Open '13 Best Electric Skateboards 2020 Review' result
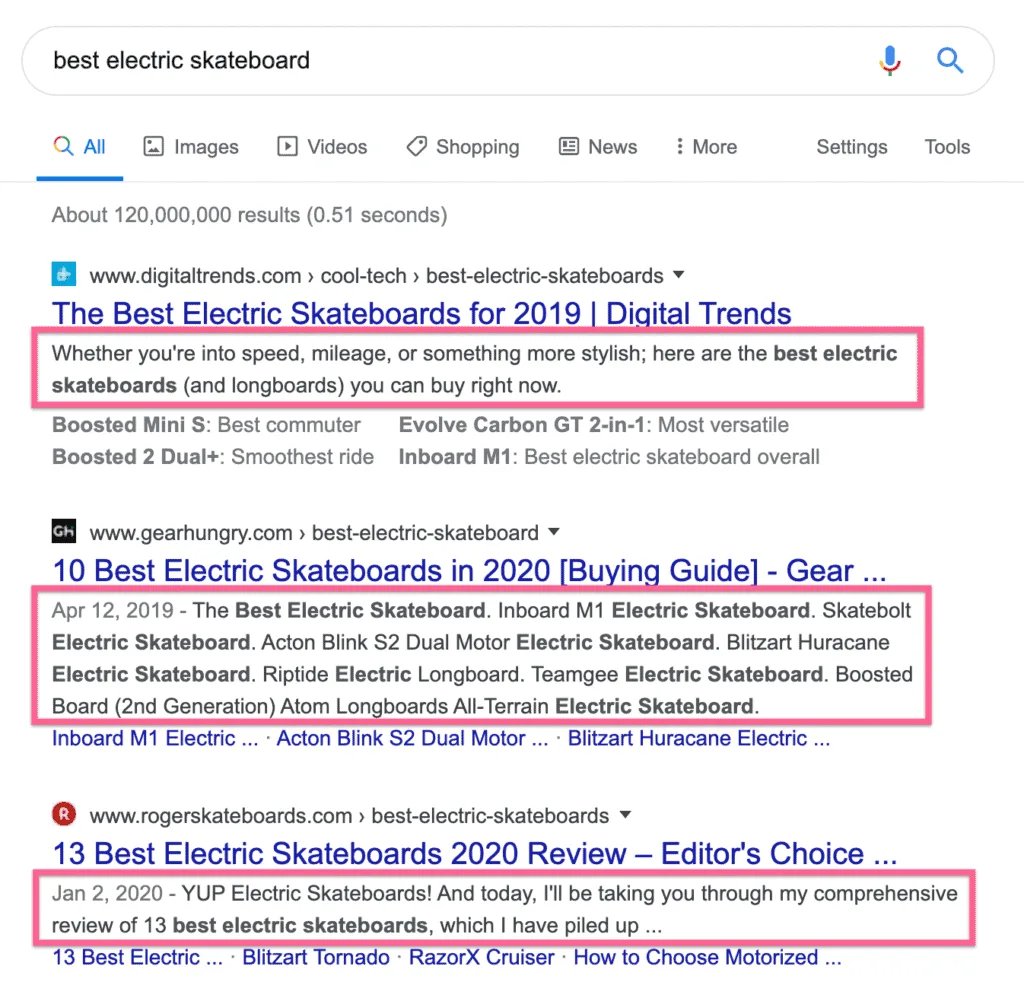This screenshot has width=1024, height=1001. 474,853
